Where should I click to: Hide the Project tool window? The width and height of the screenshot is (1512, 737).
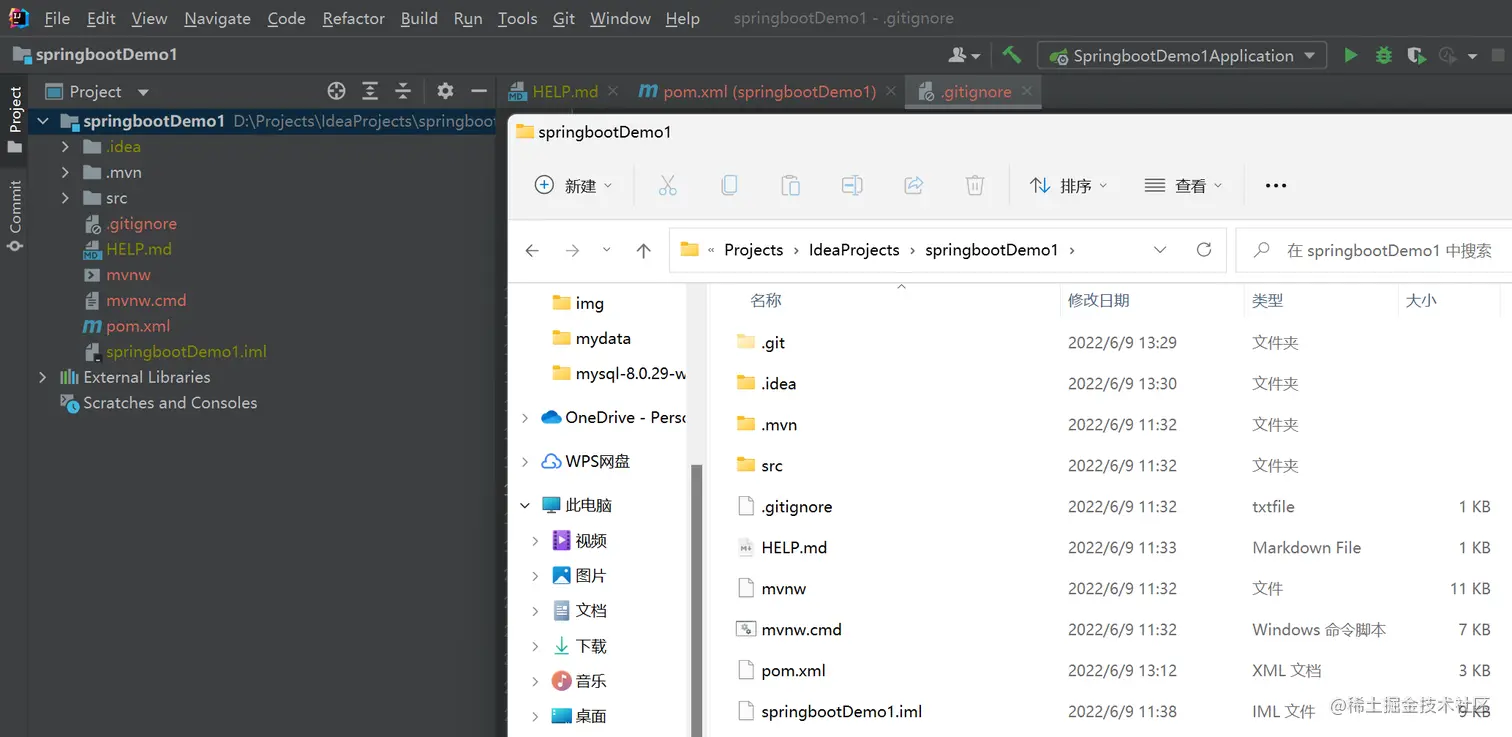tap(479, 91)
